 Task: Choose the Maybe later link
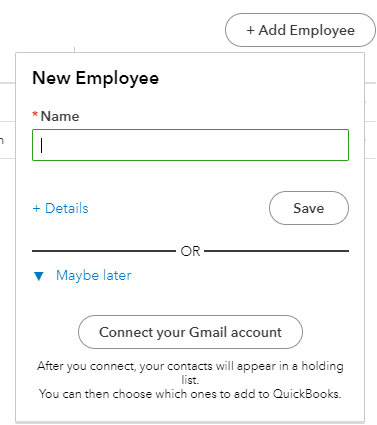pyautogui.click(x=94, y=275)
